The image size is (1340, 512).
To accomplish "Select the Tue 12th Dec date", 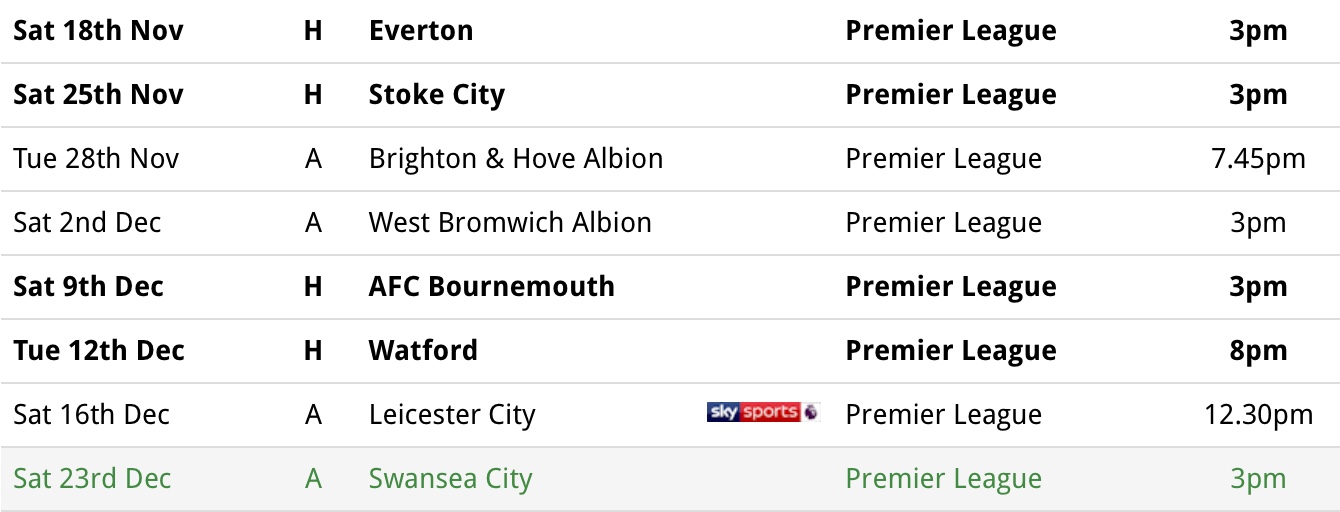I will 99,351.
